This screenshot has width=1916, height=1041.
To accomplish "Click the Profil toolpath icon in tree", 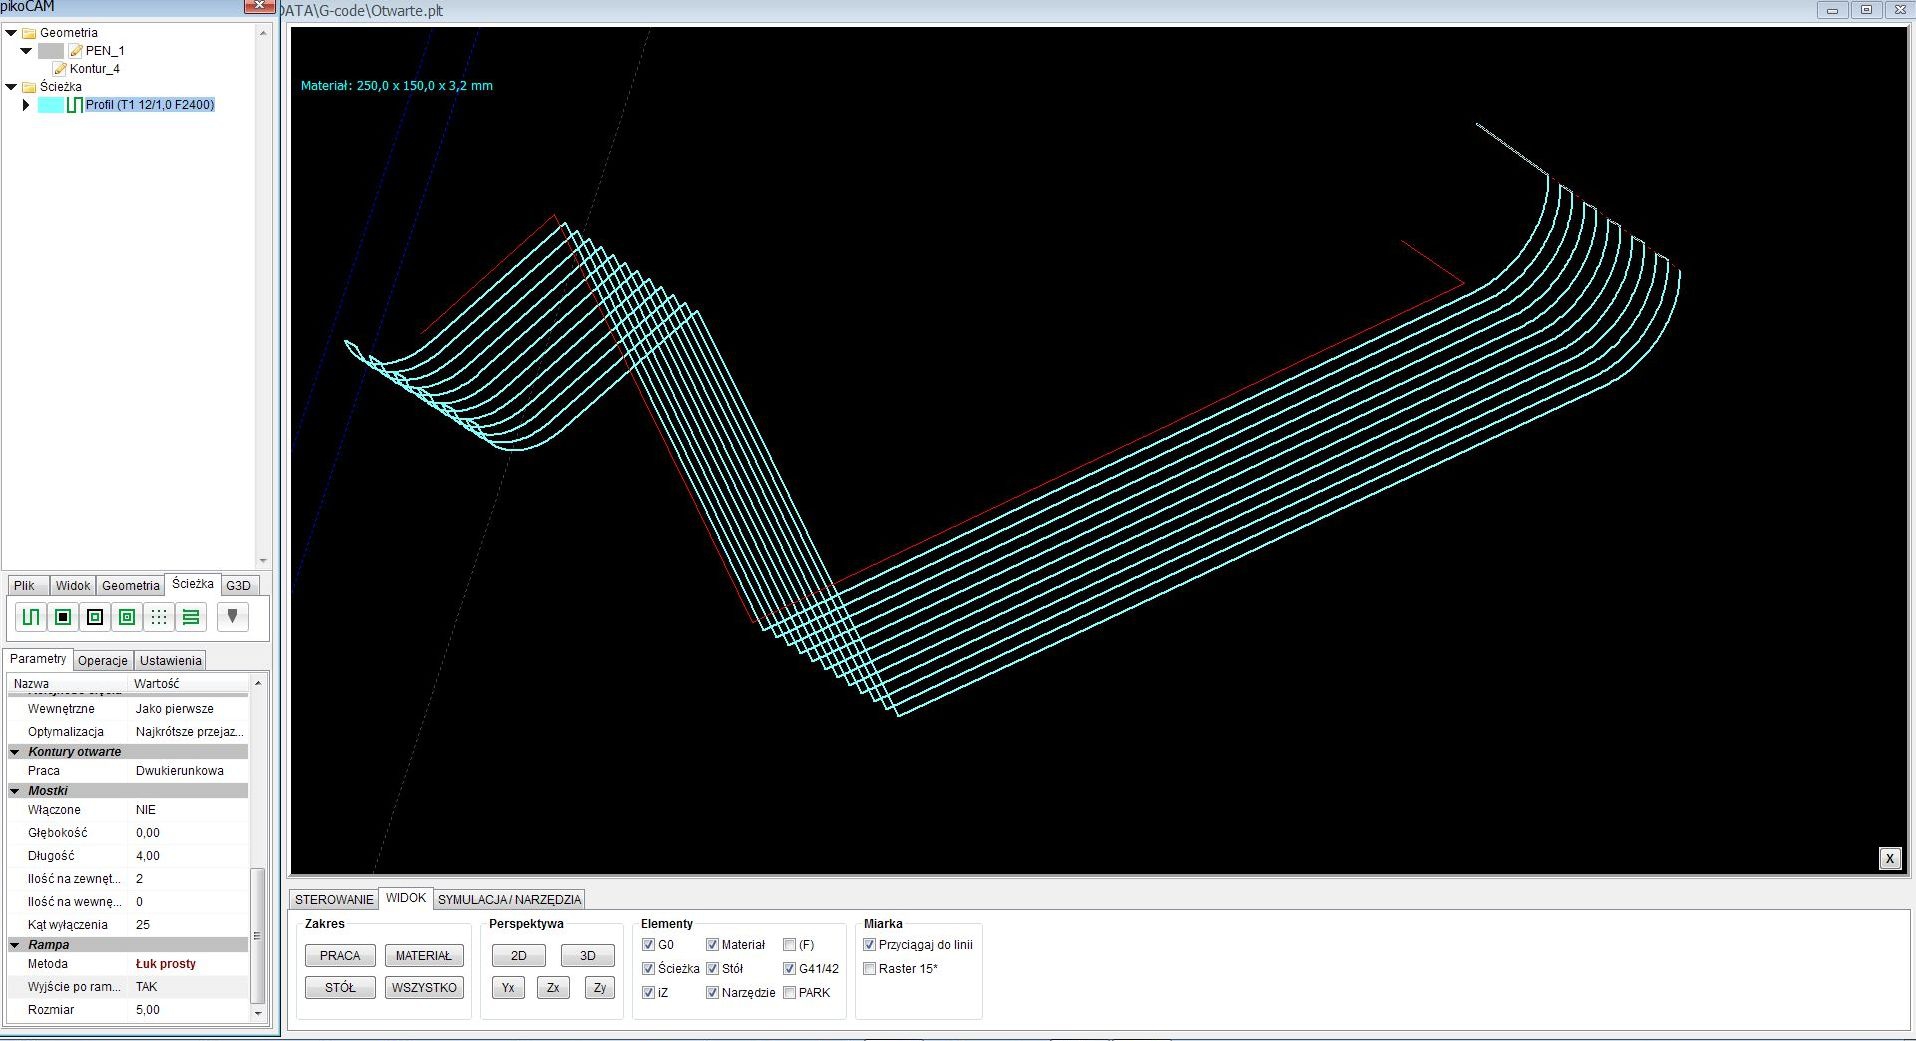I will (x=74, y=105).
